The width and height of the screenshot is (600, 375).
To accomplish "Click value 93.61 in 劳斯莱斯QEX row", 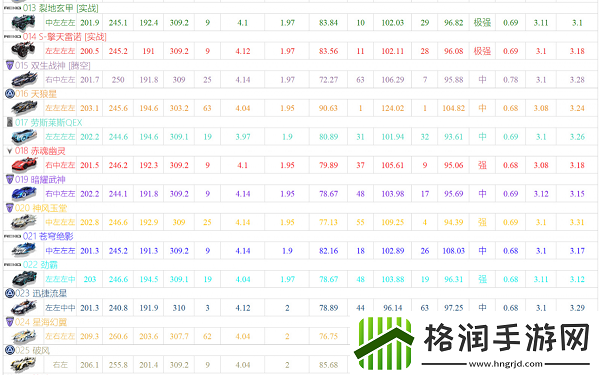I will coord(453,137).
